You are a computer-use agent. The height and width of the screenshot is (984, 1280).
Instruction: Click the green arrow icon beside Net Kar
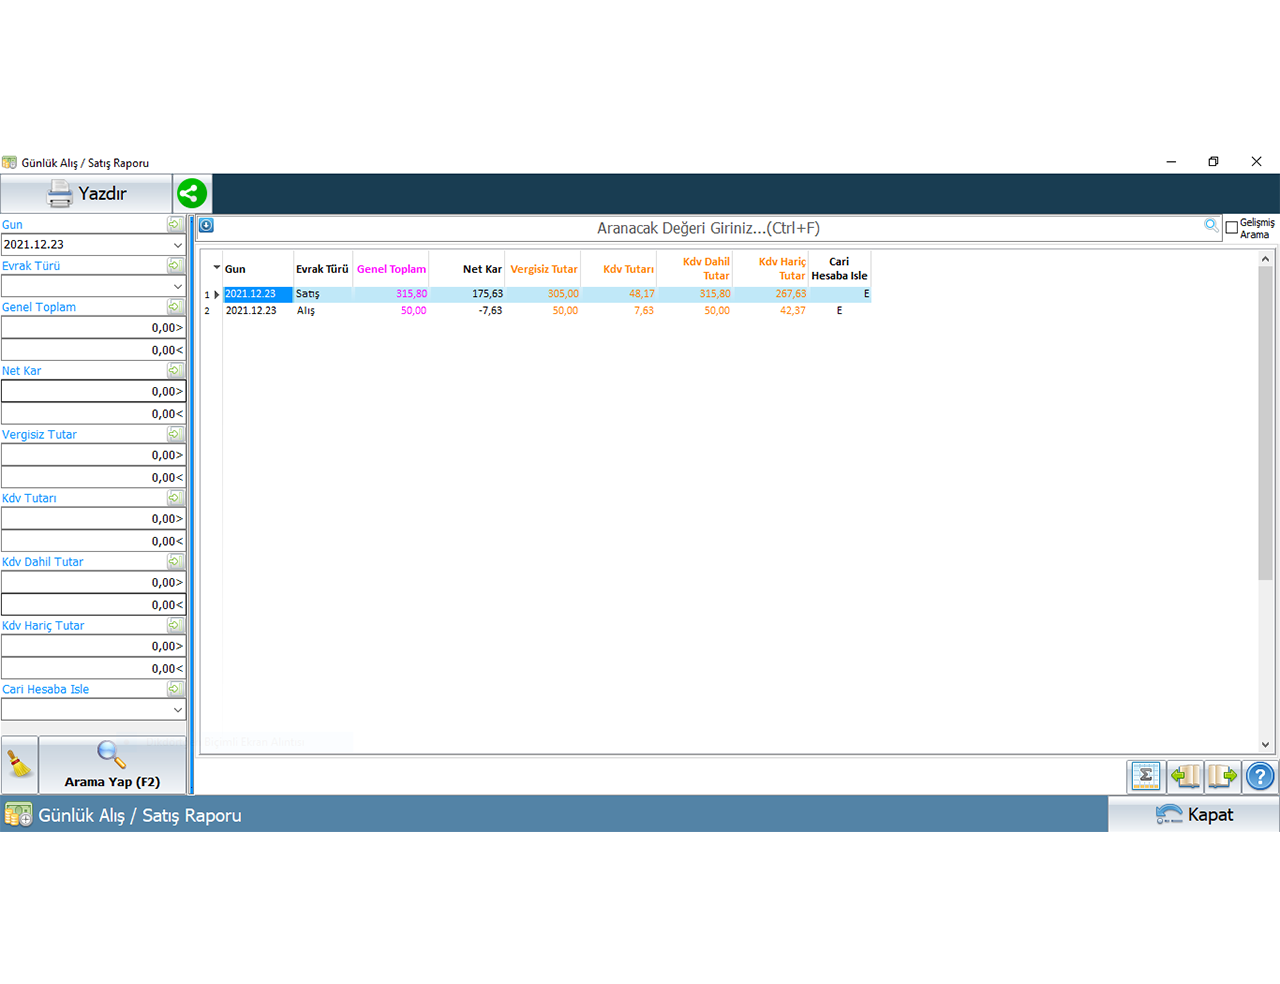[175, 370]
